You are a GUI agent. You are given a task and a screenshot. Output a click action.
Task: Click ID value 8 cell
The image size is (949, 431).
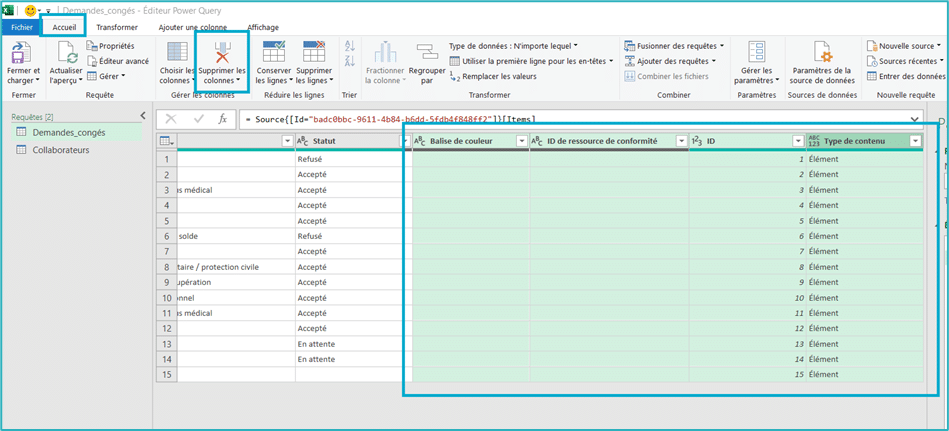click(747, 267)
